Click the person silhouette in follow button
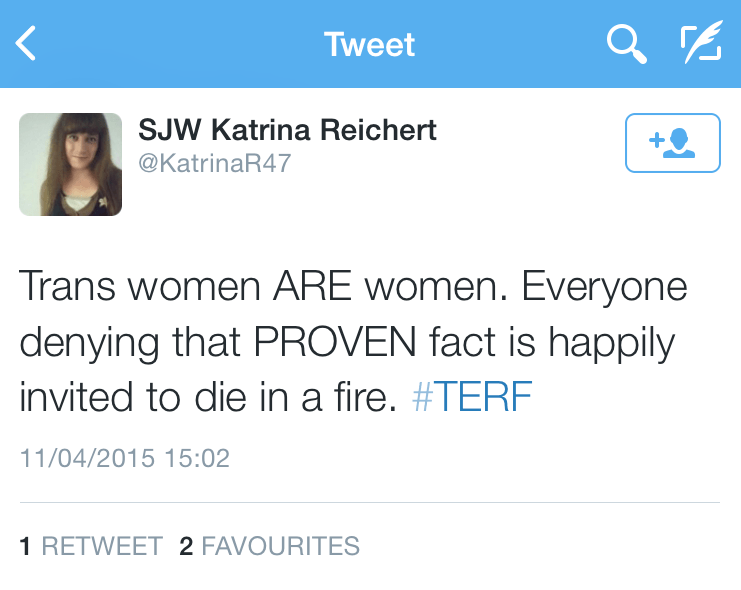Viewport: 741px width, 590px height. [x=681, y=144]
